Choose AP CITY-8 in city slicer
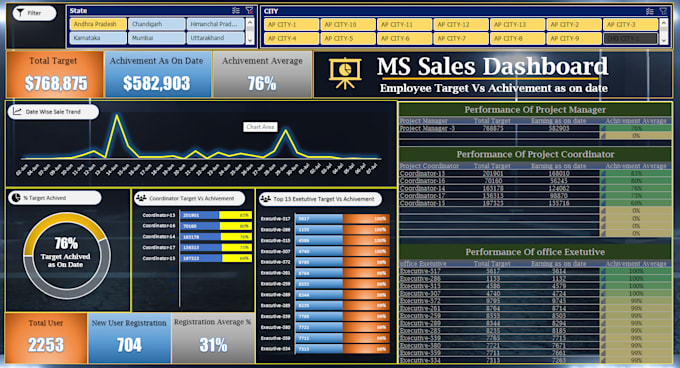 tap(517, 39)
